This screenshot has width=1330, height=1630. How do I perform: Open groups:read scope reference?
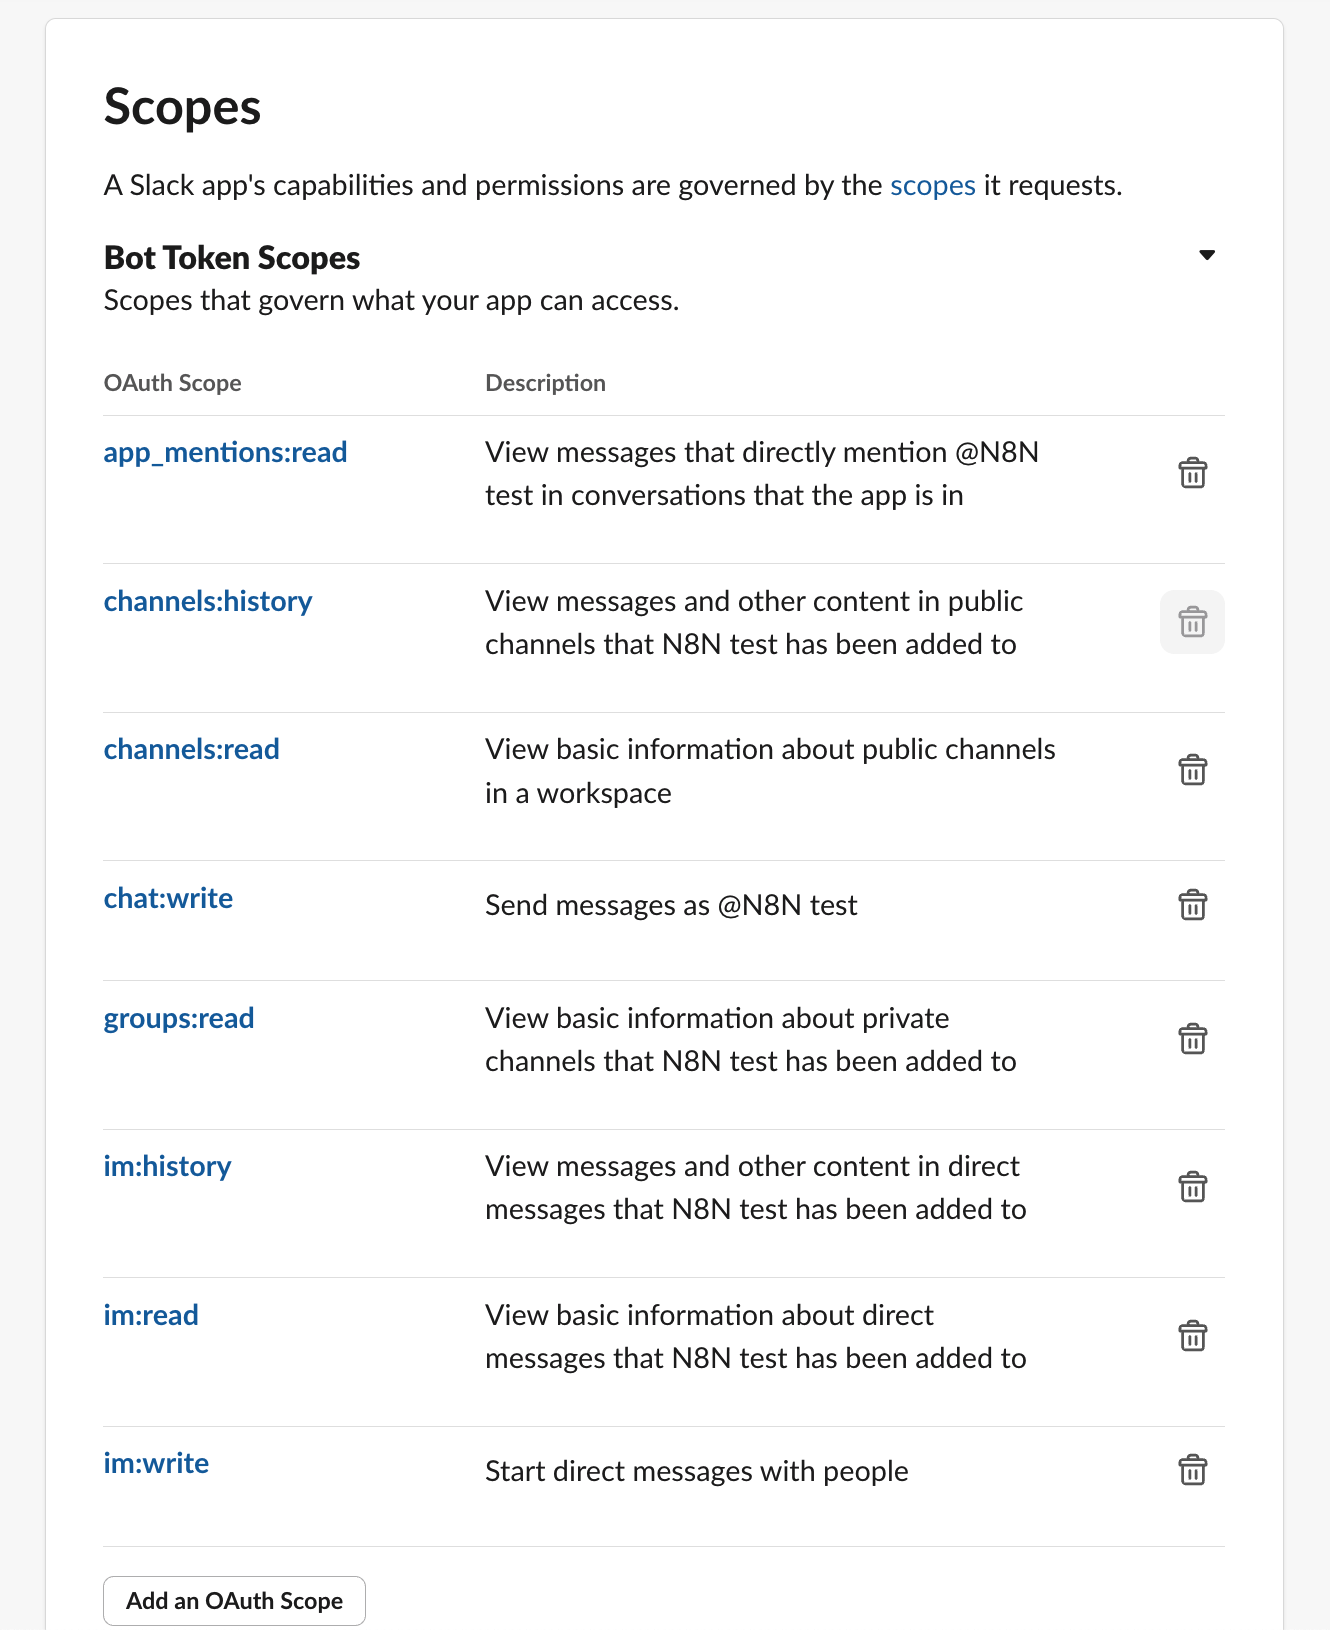coord(179,1018)
